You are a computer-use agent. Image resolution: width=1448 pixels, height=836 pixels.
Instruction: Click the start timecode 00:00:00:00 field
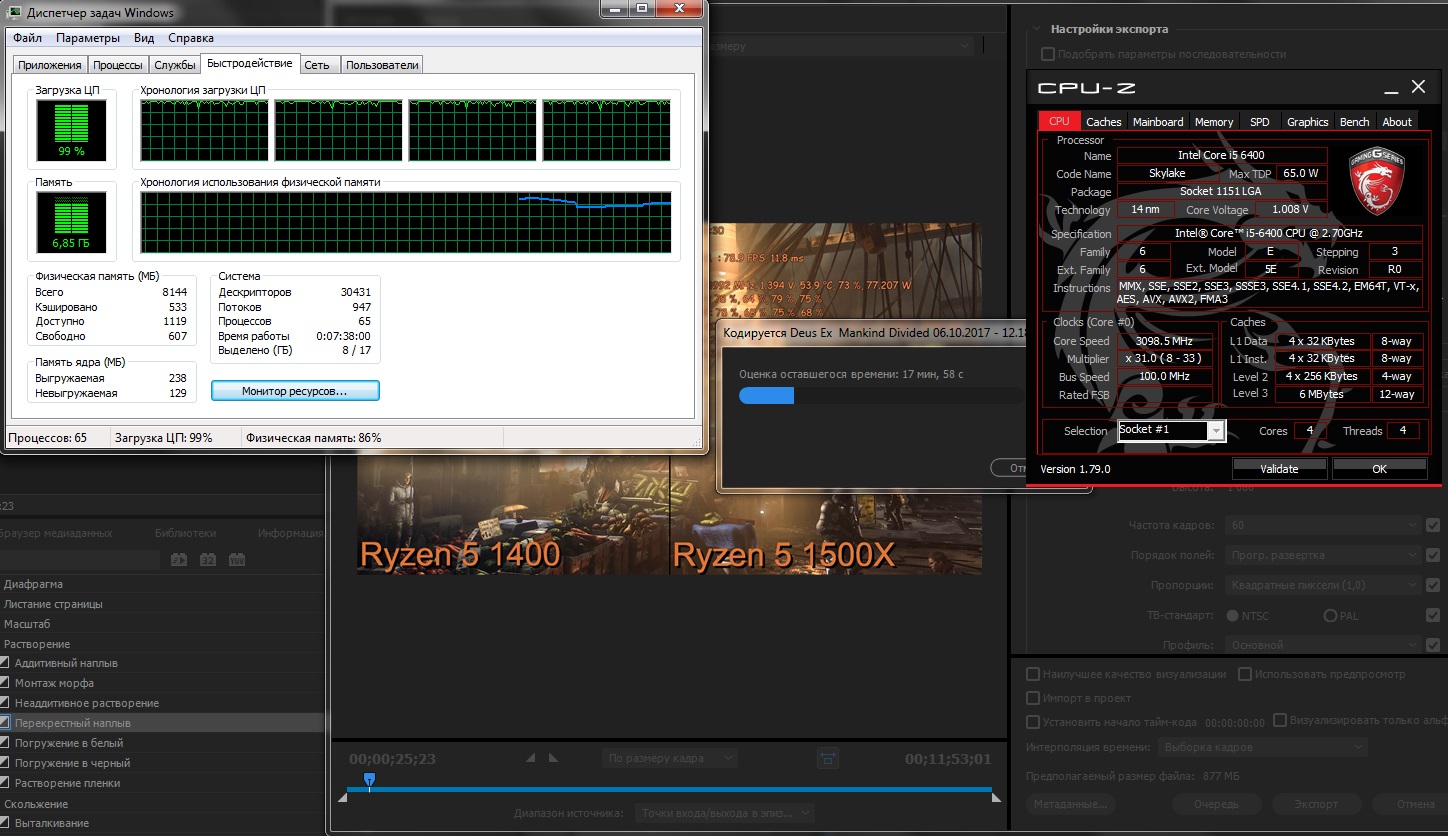click(x=1235, y=722)
